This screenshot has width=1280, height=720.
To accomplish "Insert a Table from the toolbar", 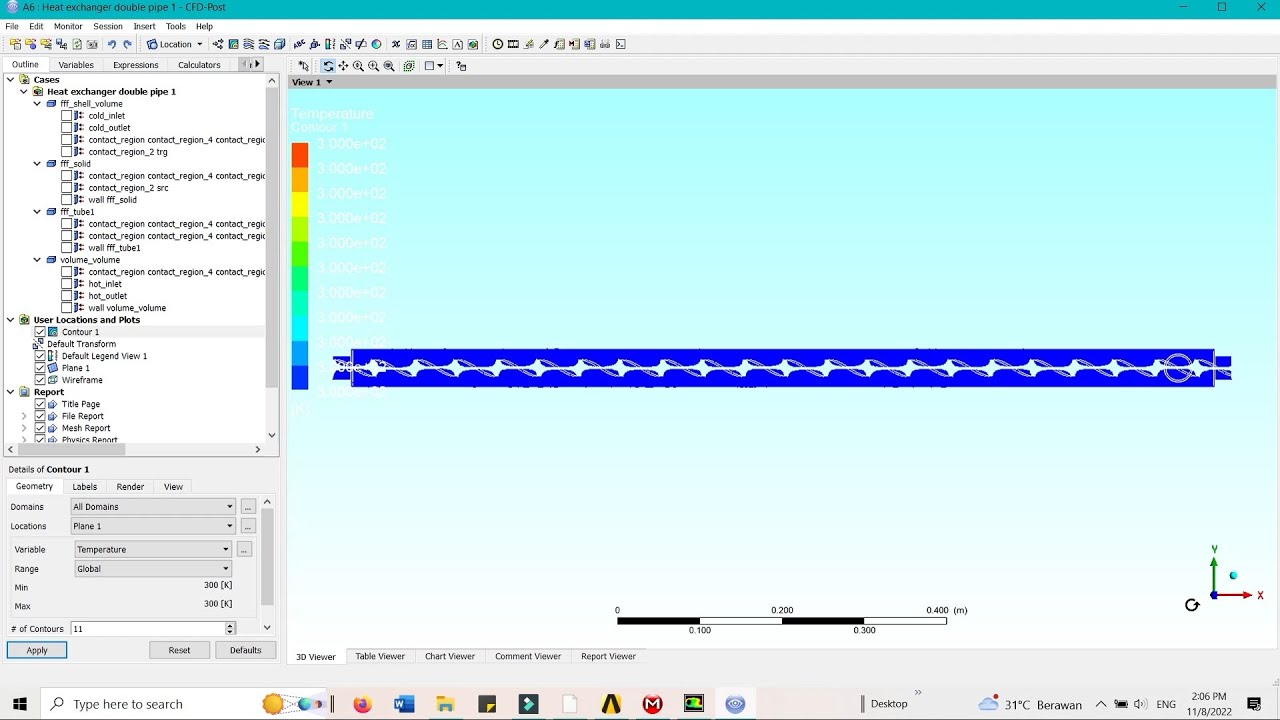I will click(427, 44).
